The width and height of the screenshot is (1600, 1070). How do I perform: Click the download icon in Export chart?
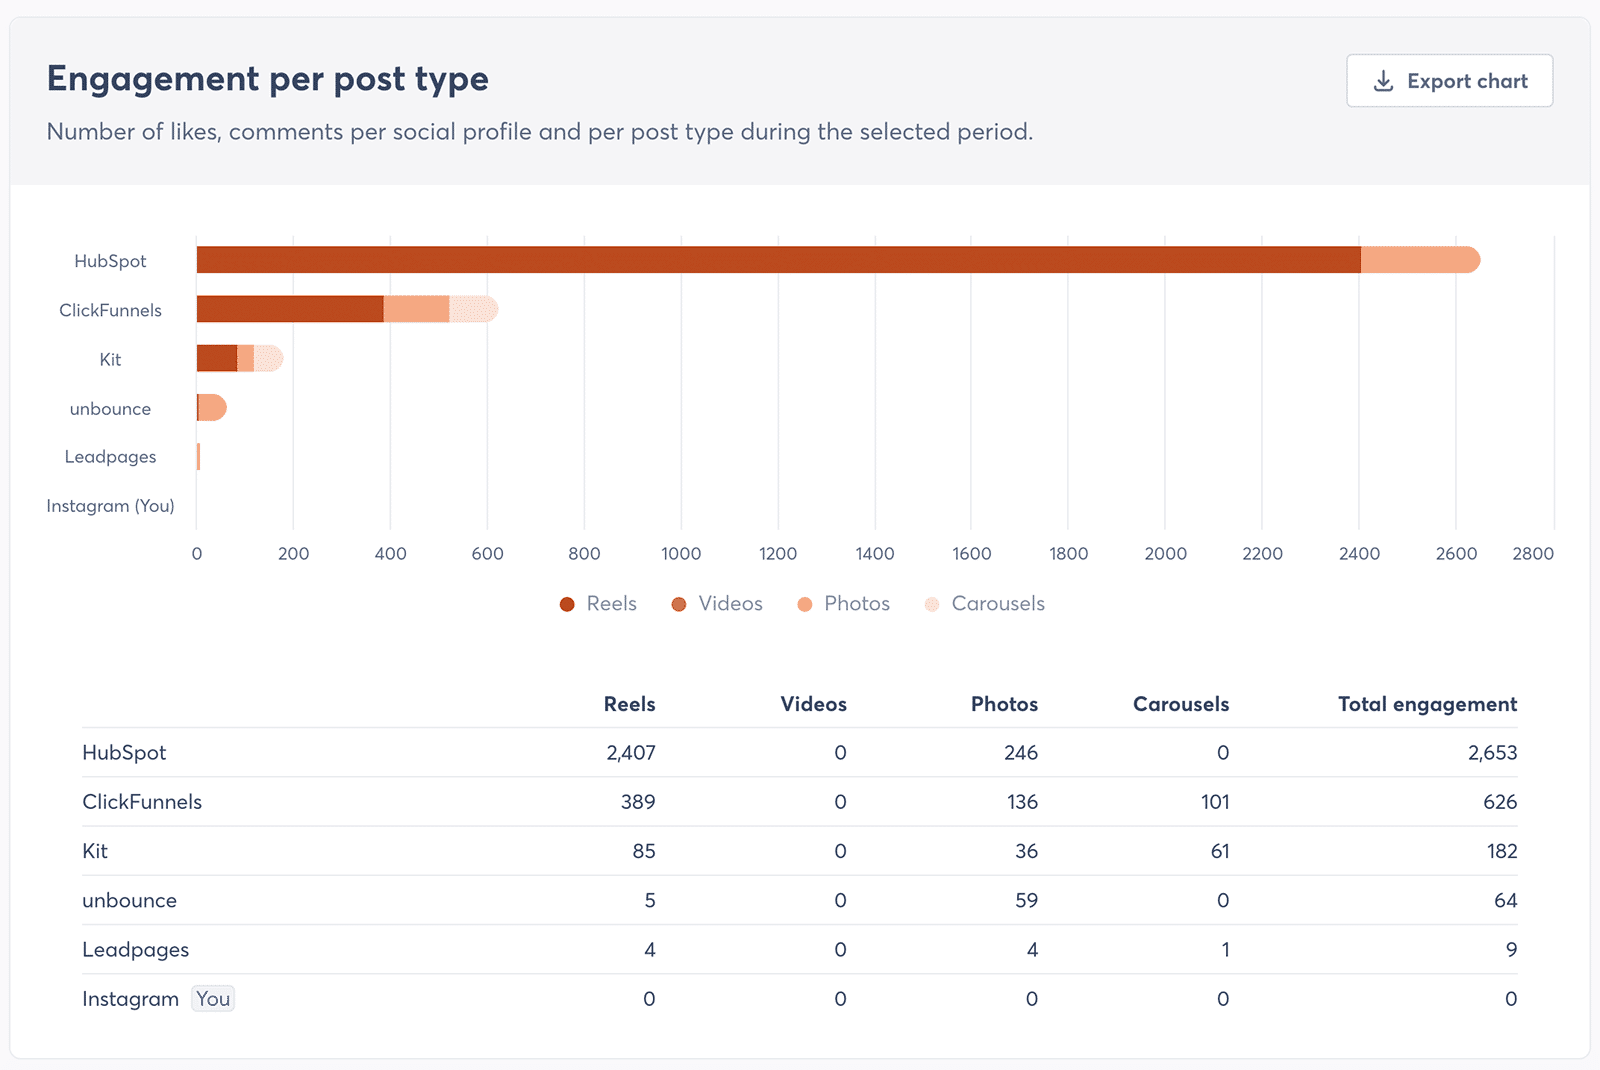pyautogui.click(x=1383, y=81)
